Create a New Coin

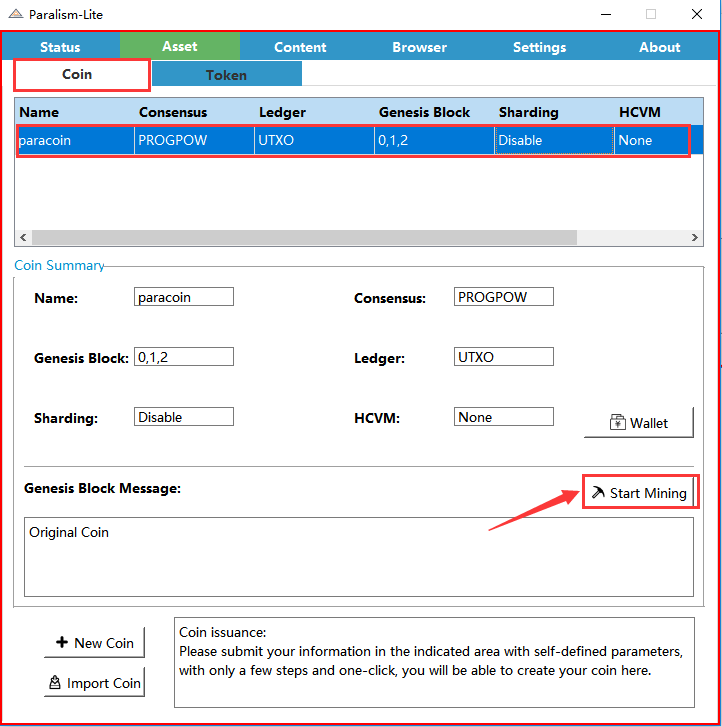[x=95, y=643]
